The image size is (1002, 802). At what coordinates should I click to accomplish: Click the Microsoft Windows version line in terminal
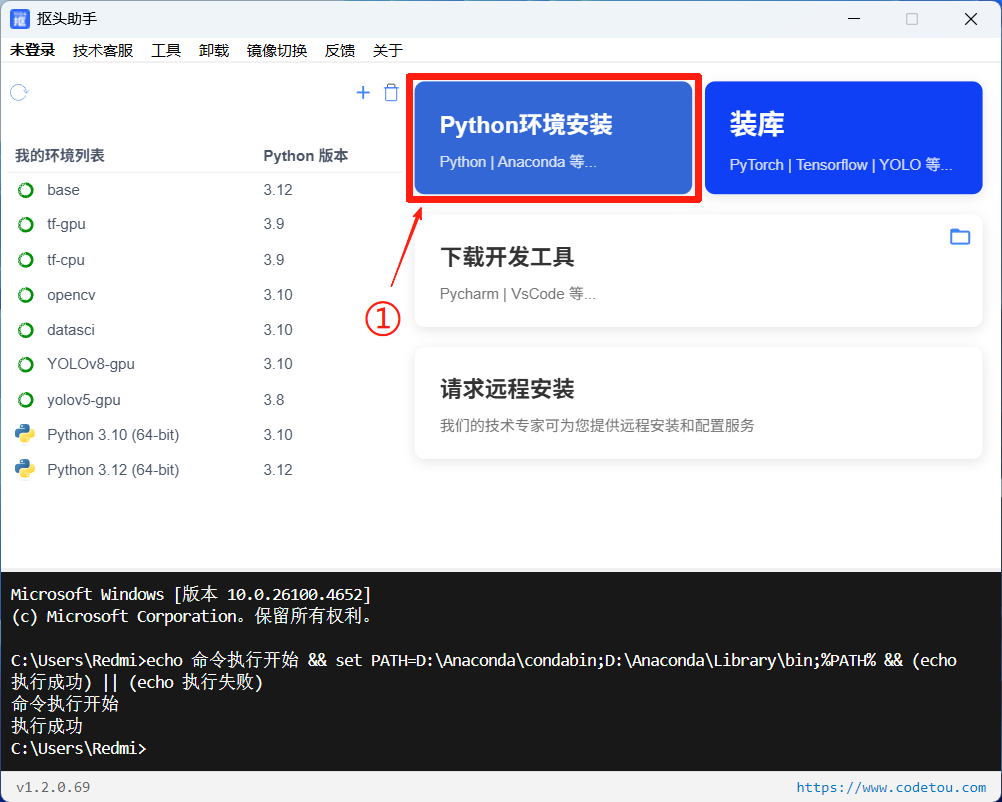coord(191,594)
